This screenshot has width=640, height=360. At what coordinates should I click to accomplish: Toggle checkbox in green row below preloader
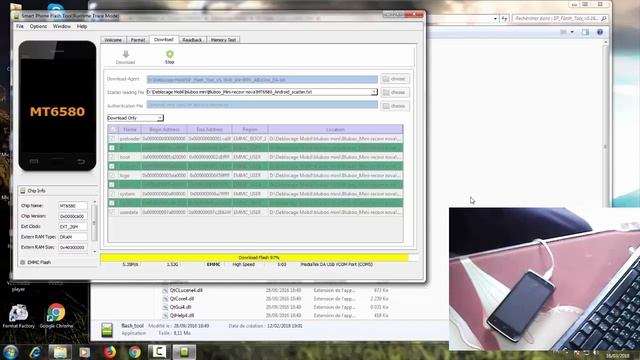tap(112, 148)
